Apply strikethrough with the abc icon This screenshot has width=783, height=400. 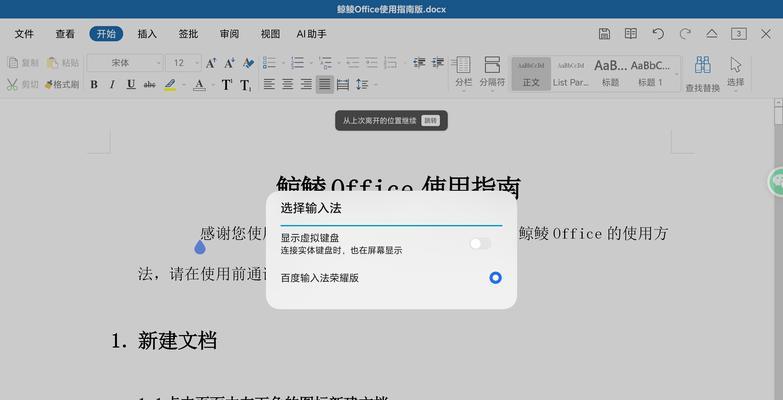[149, 84]
